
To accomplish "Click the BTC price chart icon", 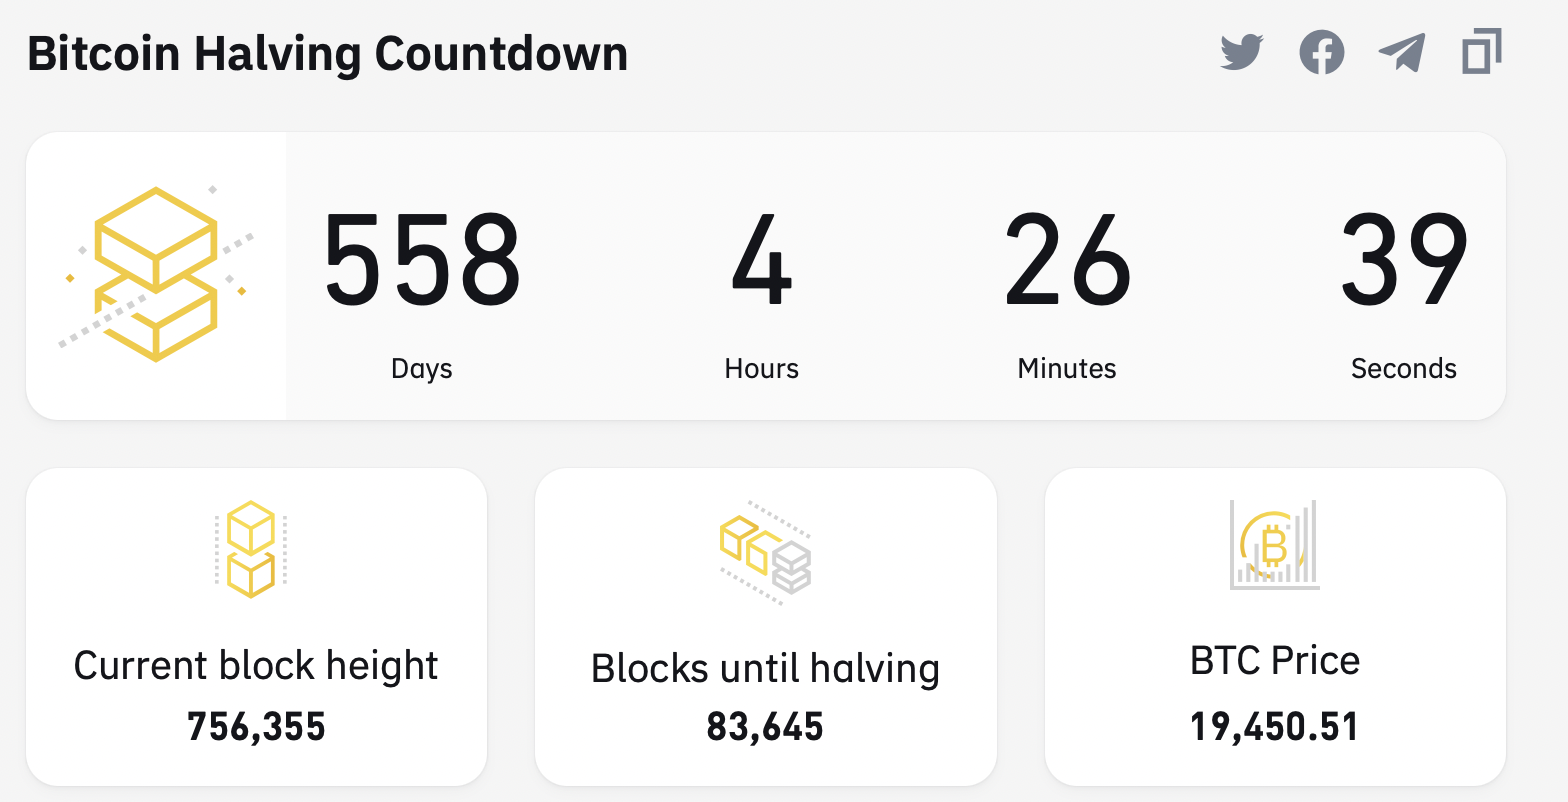I will click(x=1274, y=545).
